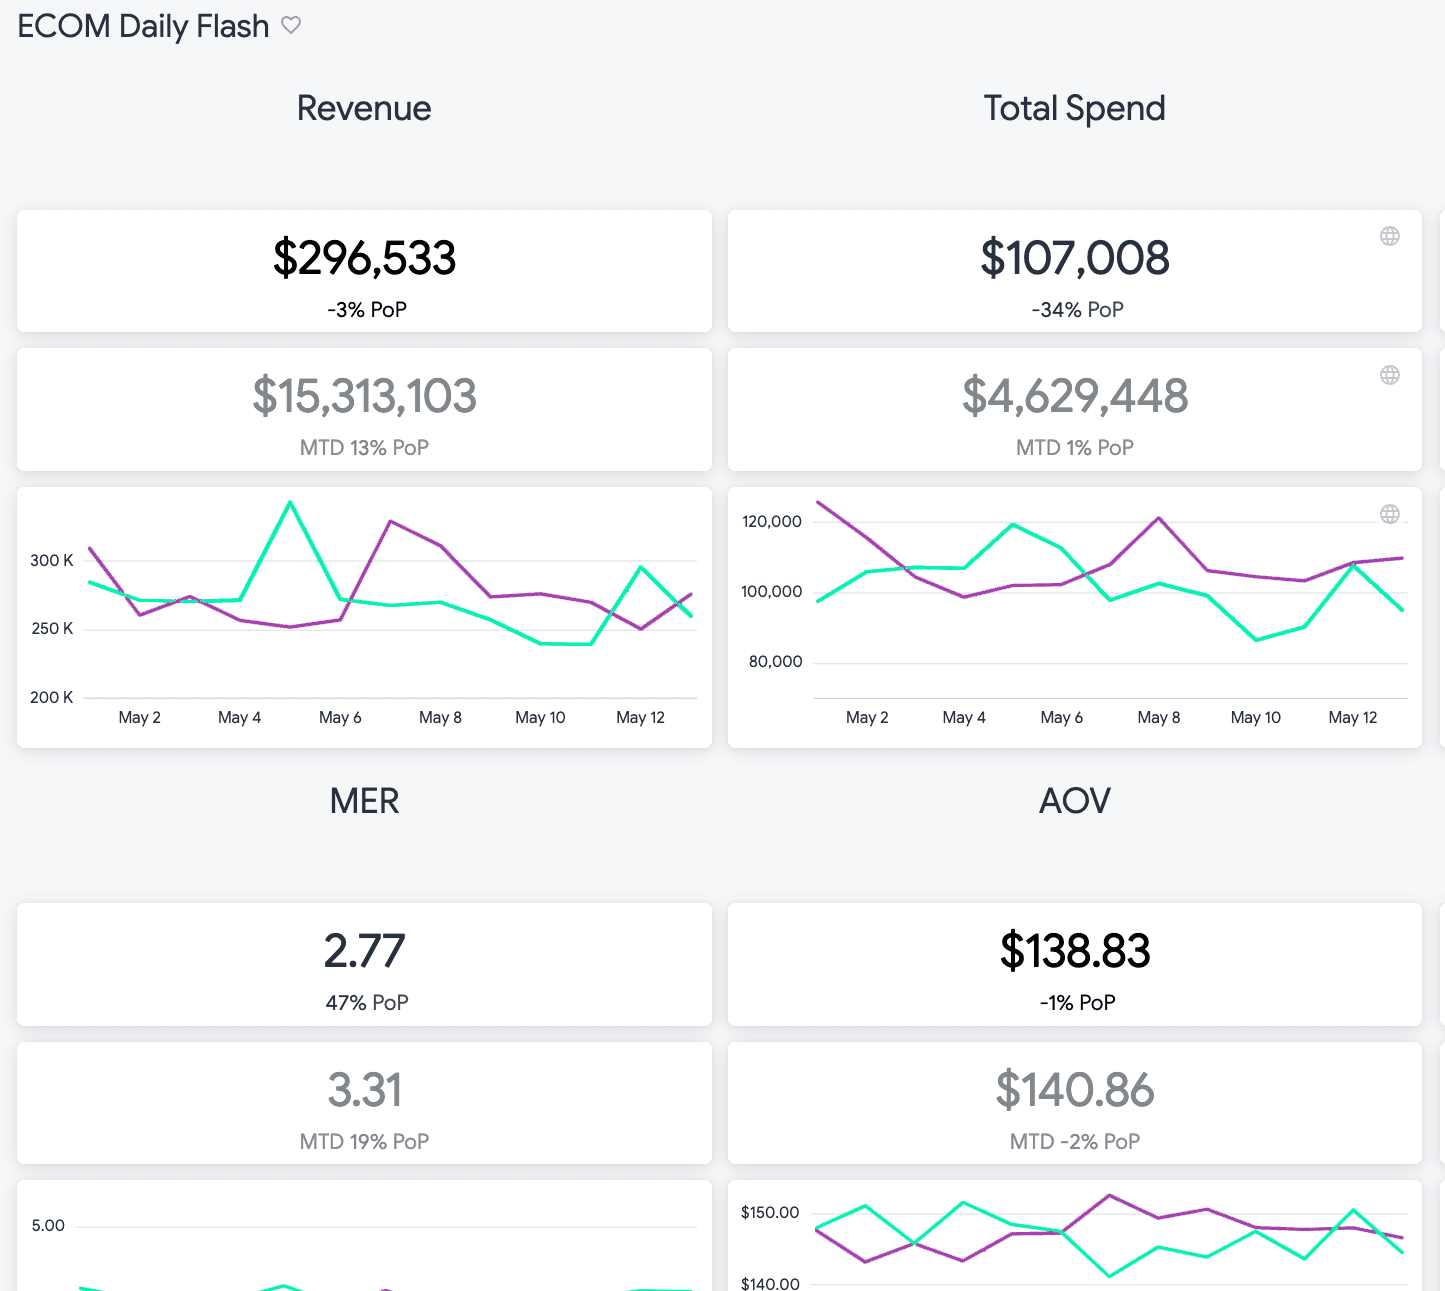Click May 8 on the Total Spend chart axis
The height and width of the screenshot is (1291, 1445).
[1159, 718]
